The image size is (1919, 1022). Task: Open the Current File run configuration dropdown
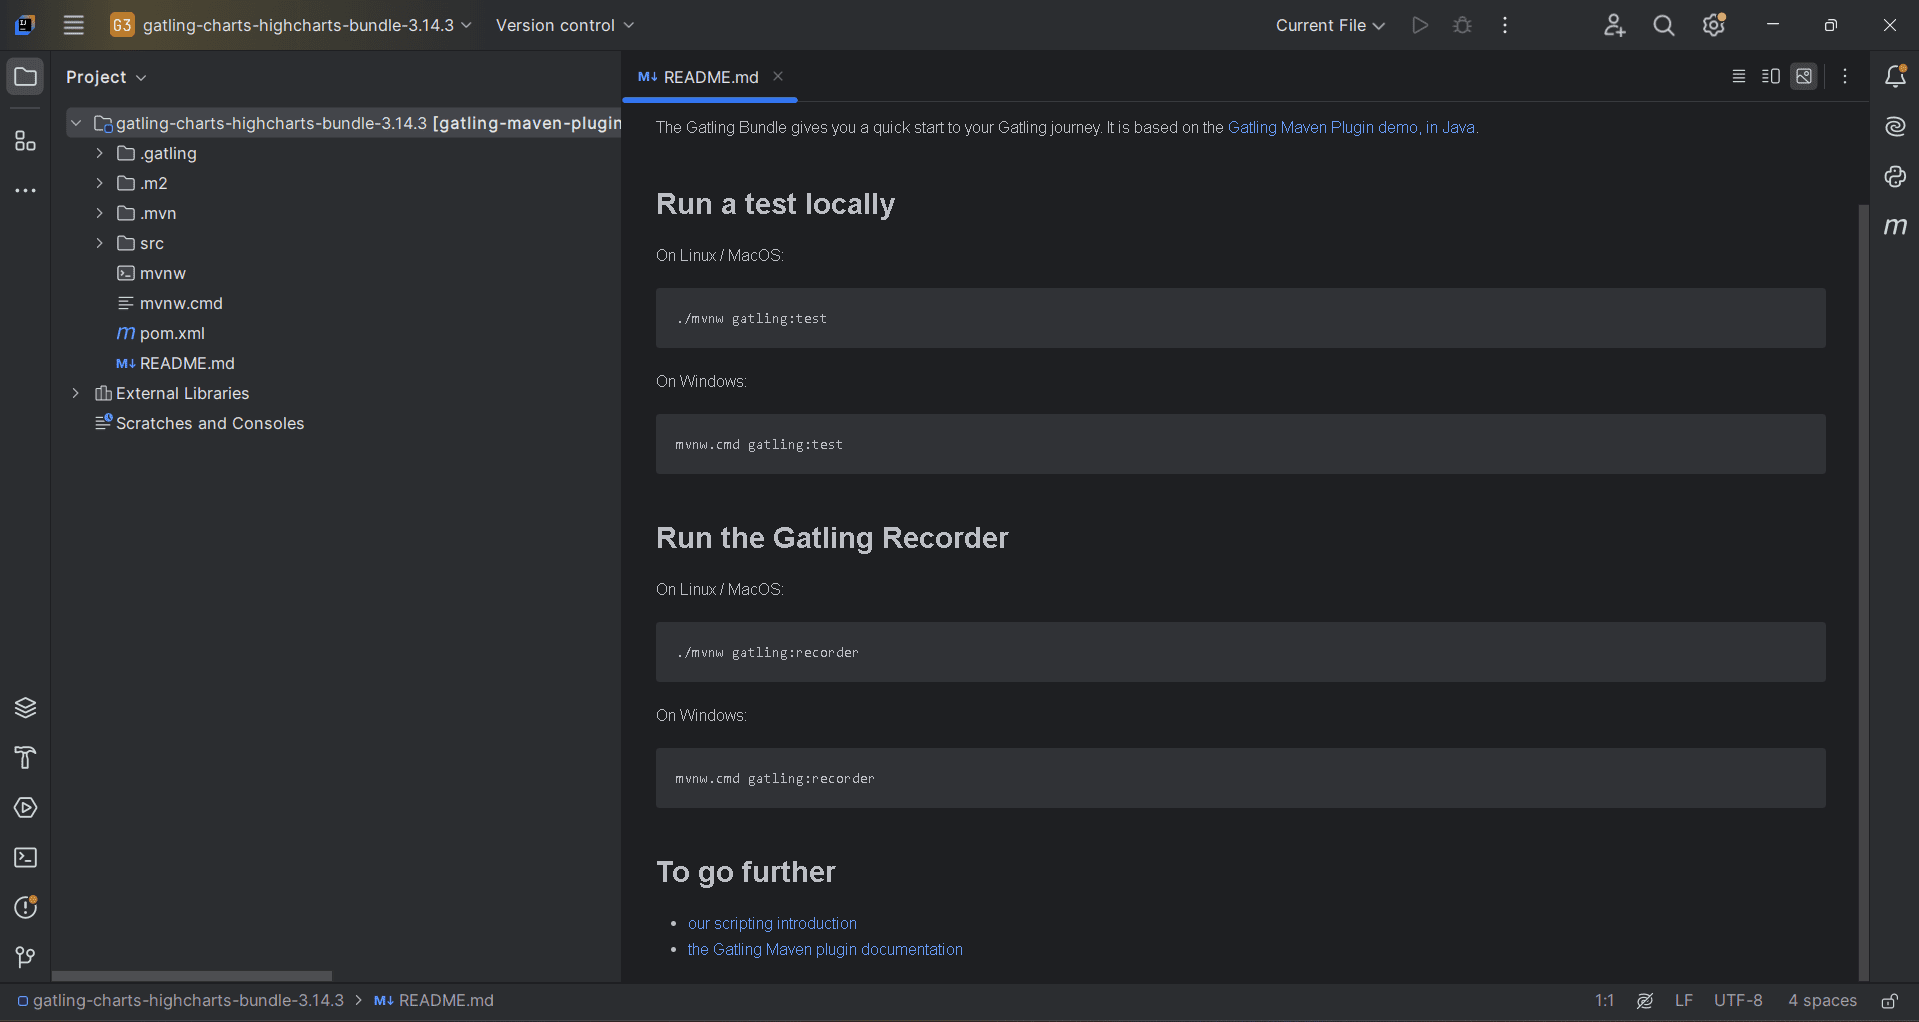(1329, 25)
